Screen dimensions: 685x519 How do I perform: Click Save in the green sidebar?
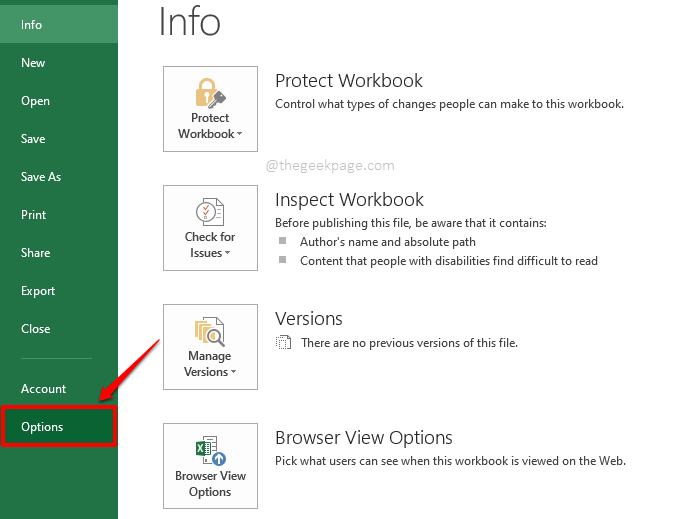click(x=33, y=139)
